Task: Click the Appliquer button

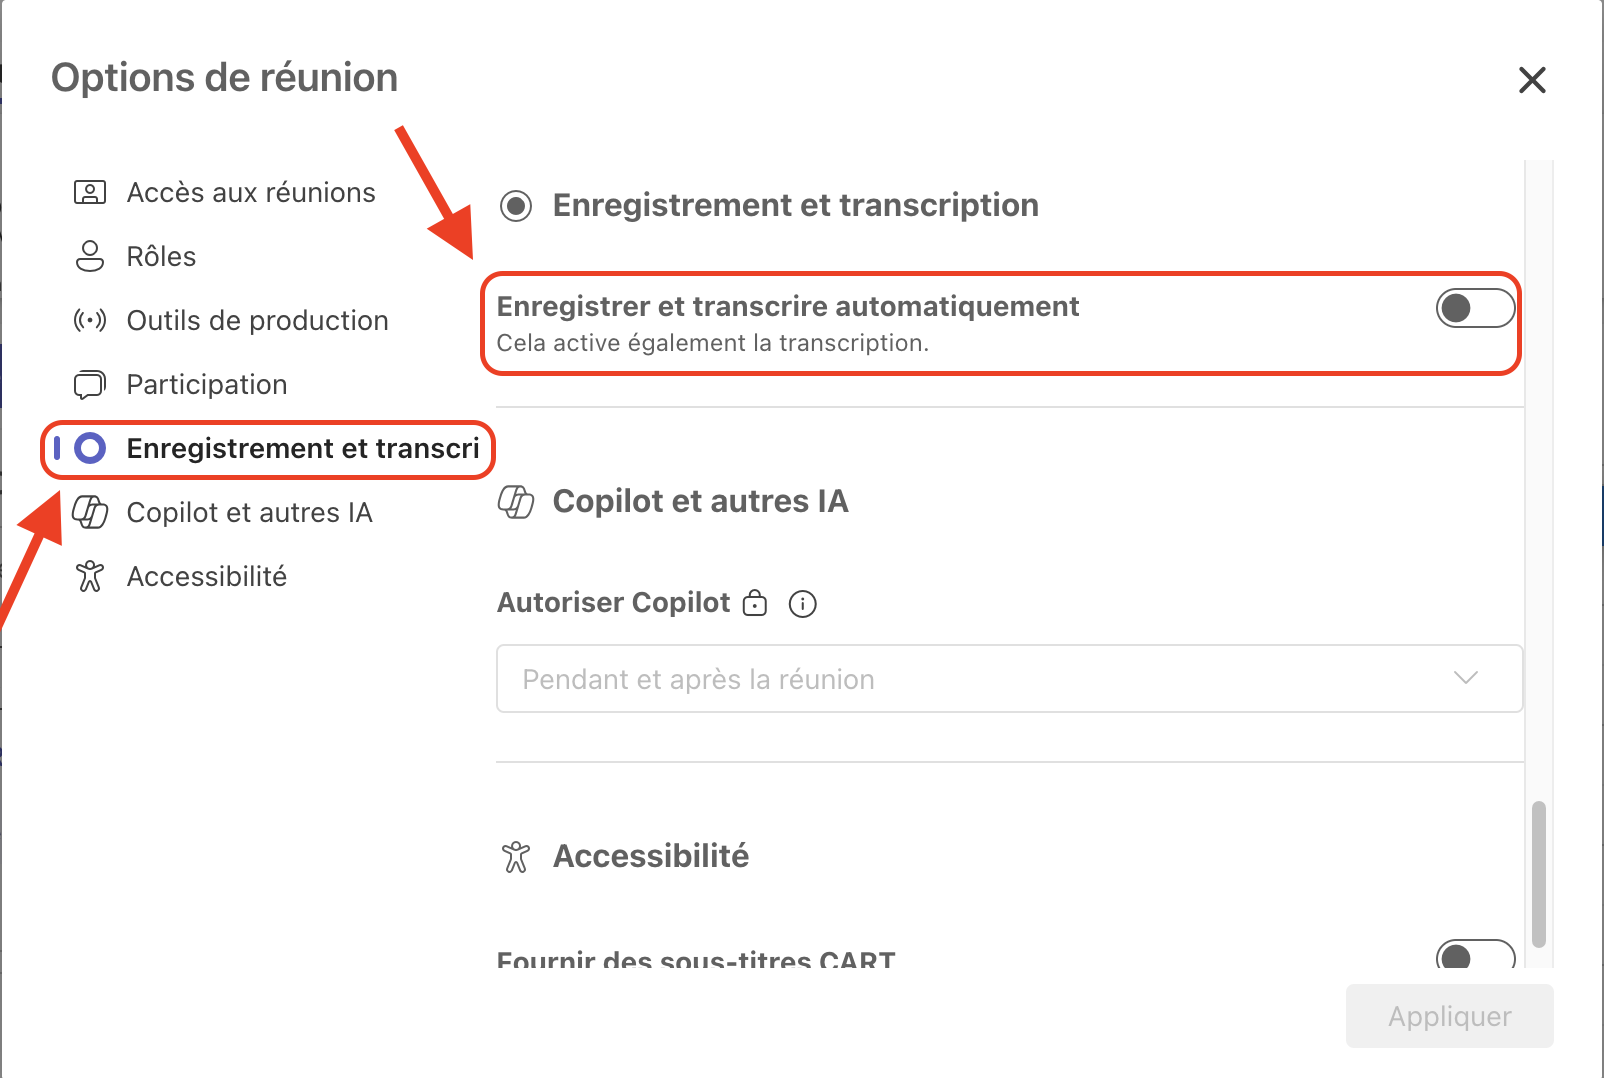Action: [x=1449, y=1016]
